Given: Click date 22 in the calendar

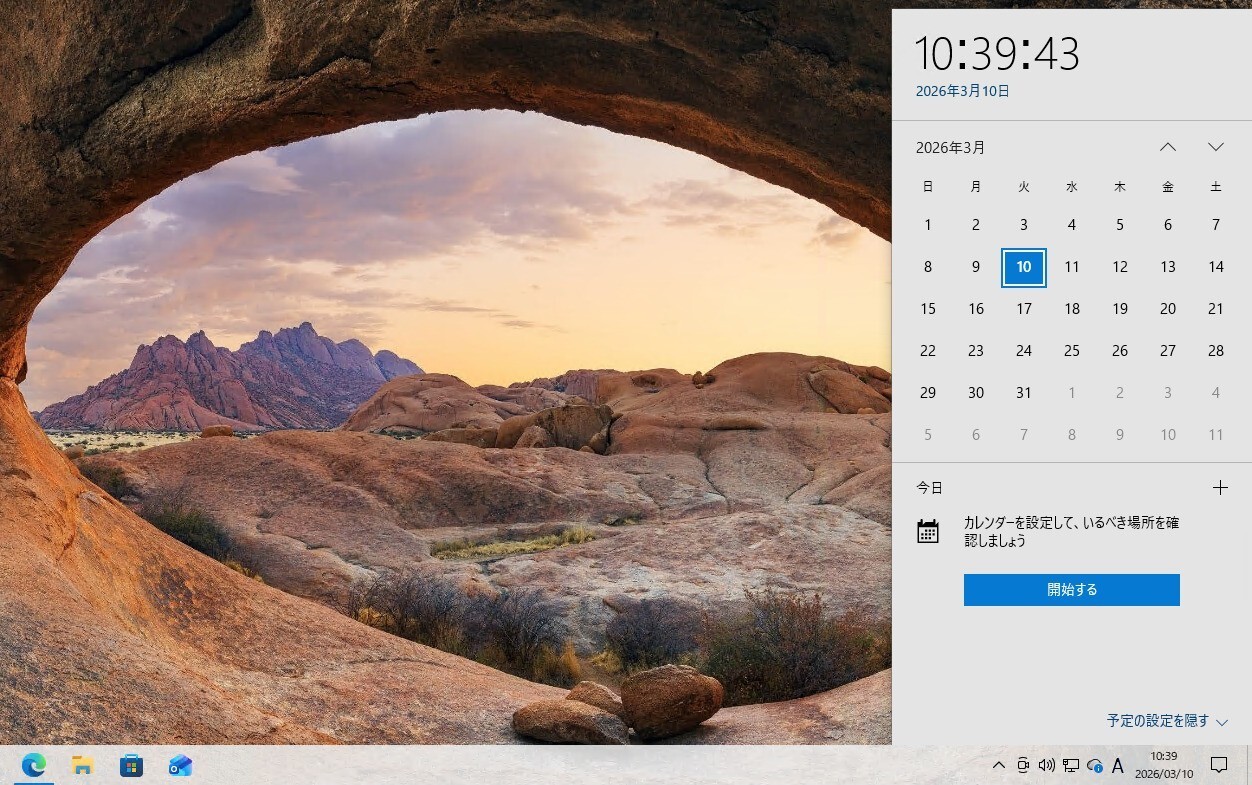Looking at the screenshot, I should coord(928,351).
